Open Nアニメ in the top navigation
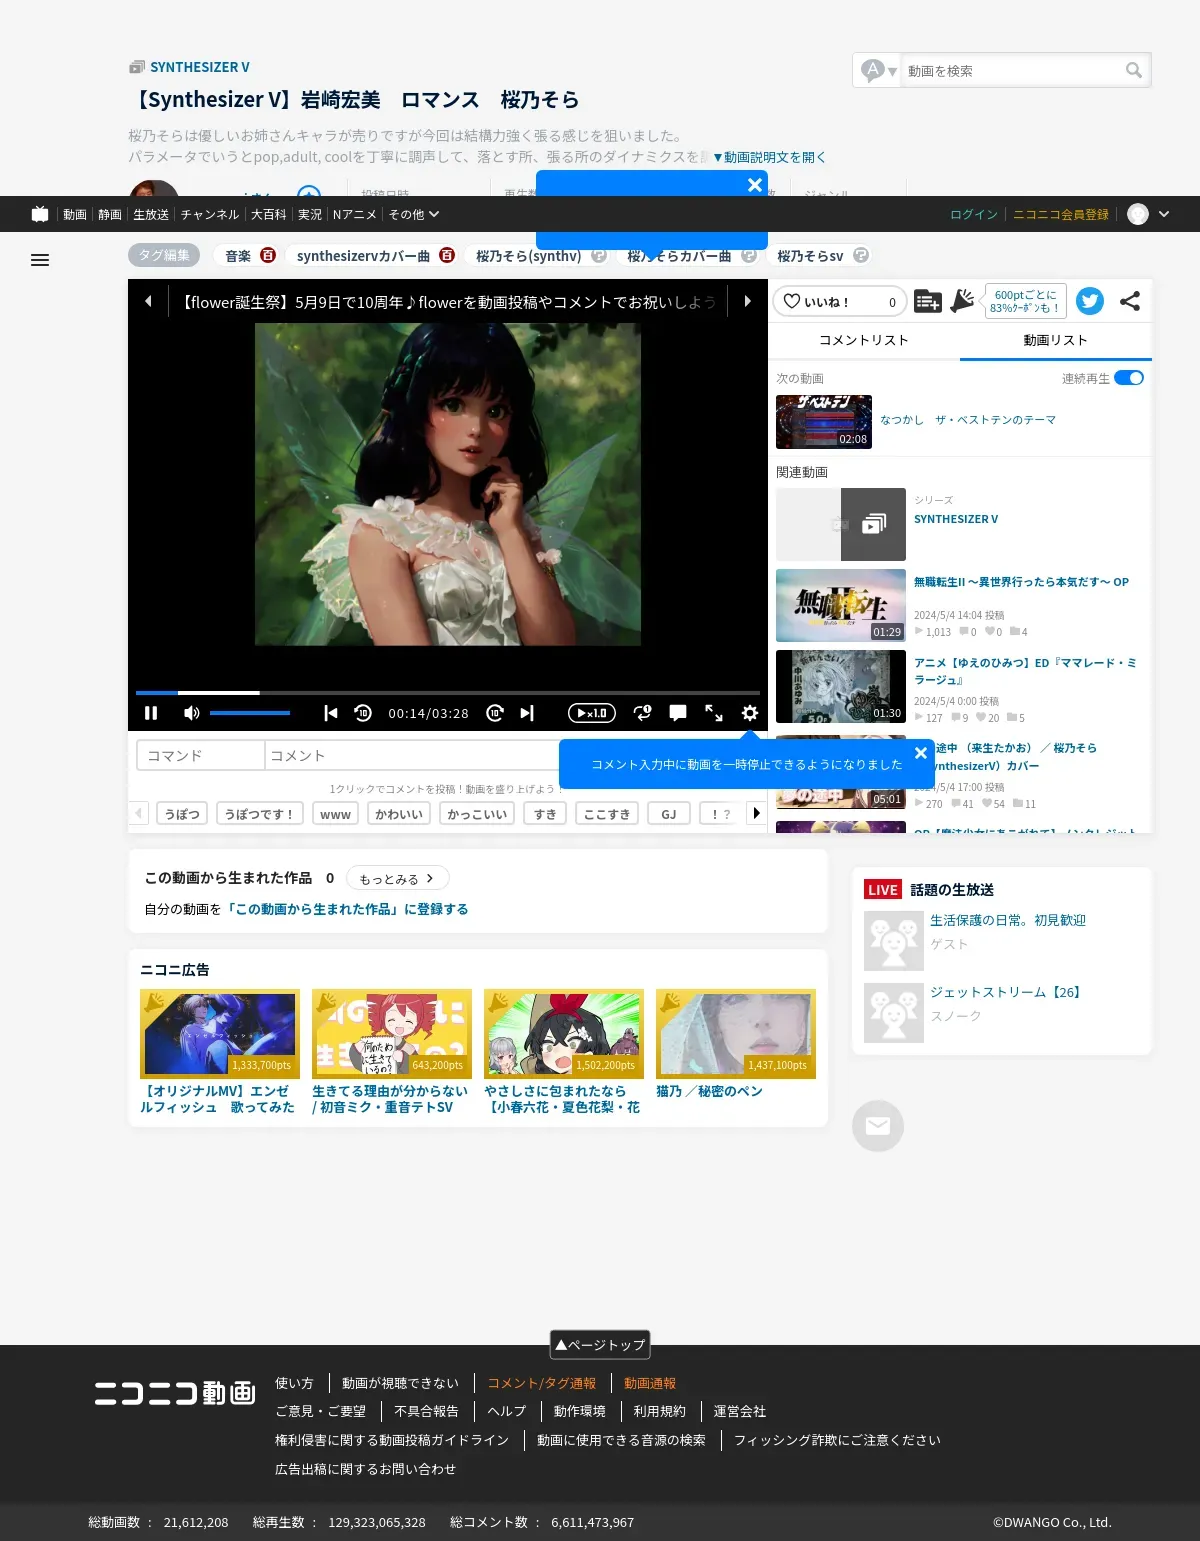The width and height of the screenshot is (1200, 1541). click(x=355, y=214)
